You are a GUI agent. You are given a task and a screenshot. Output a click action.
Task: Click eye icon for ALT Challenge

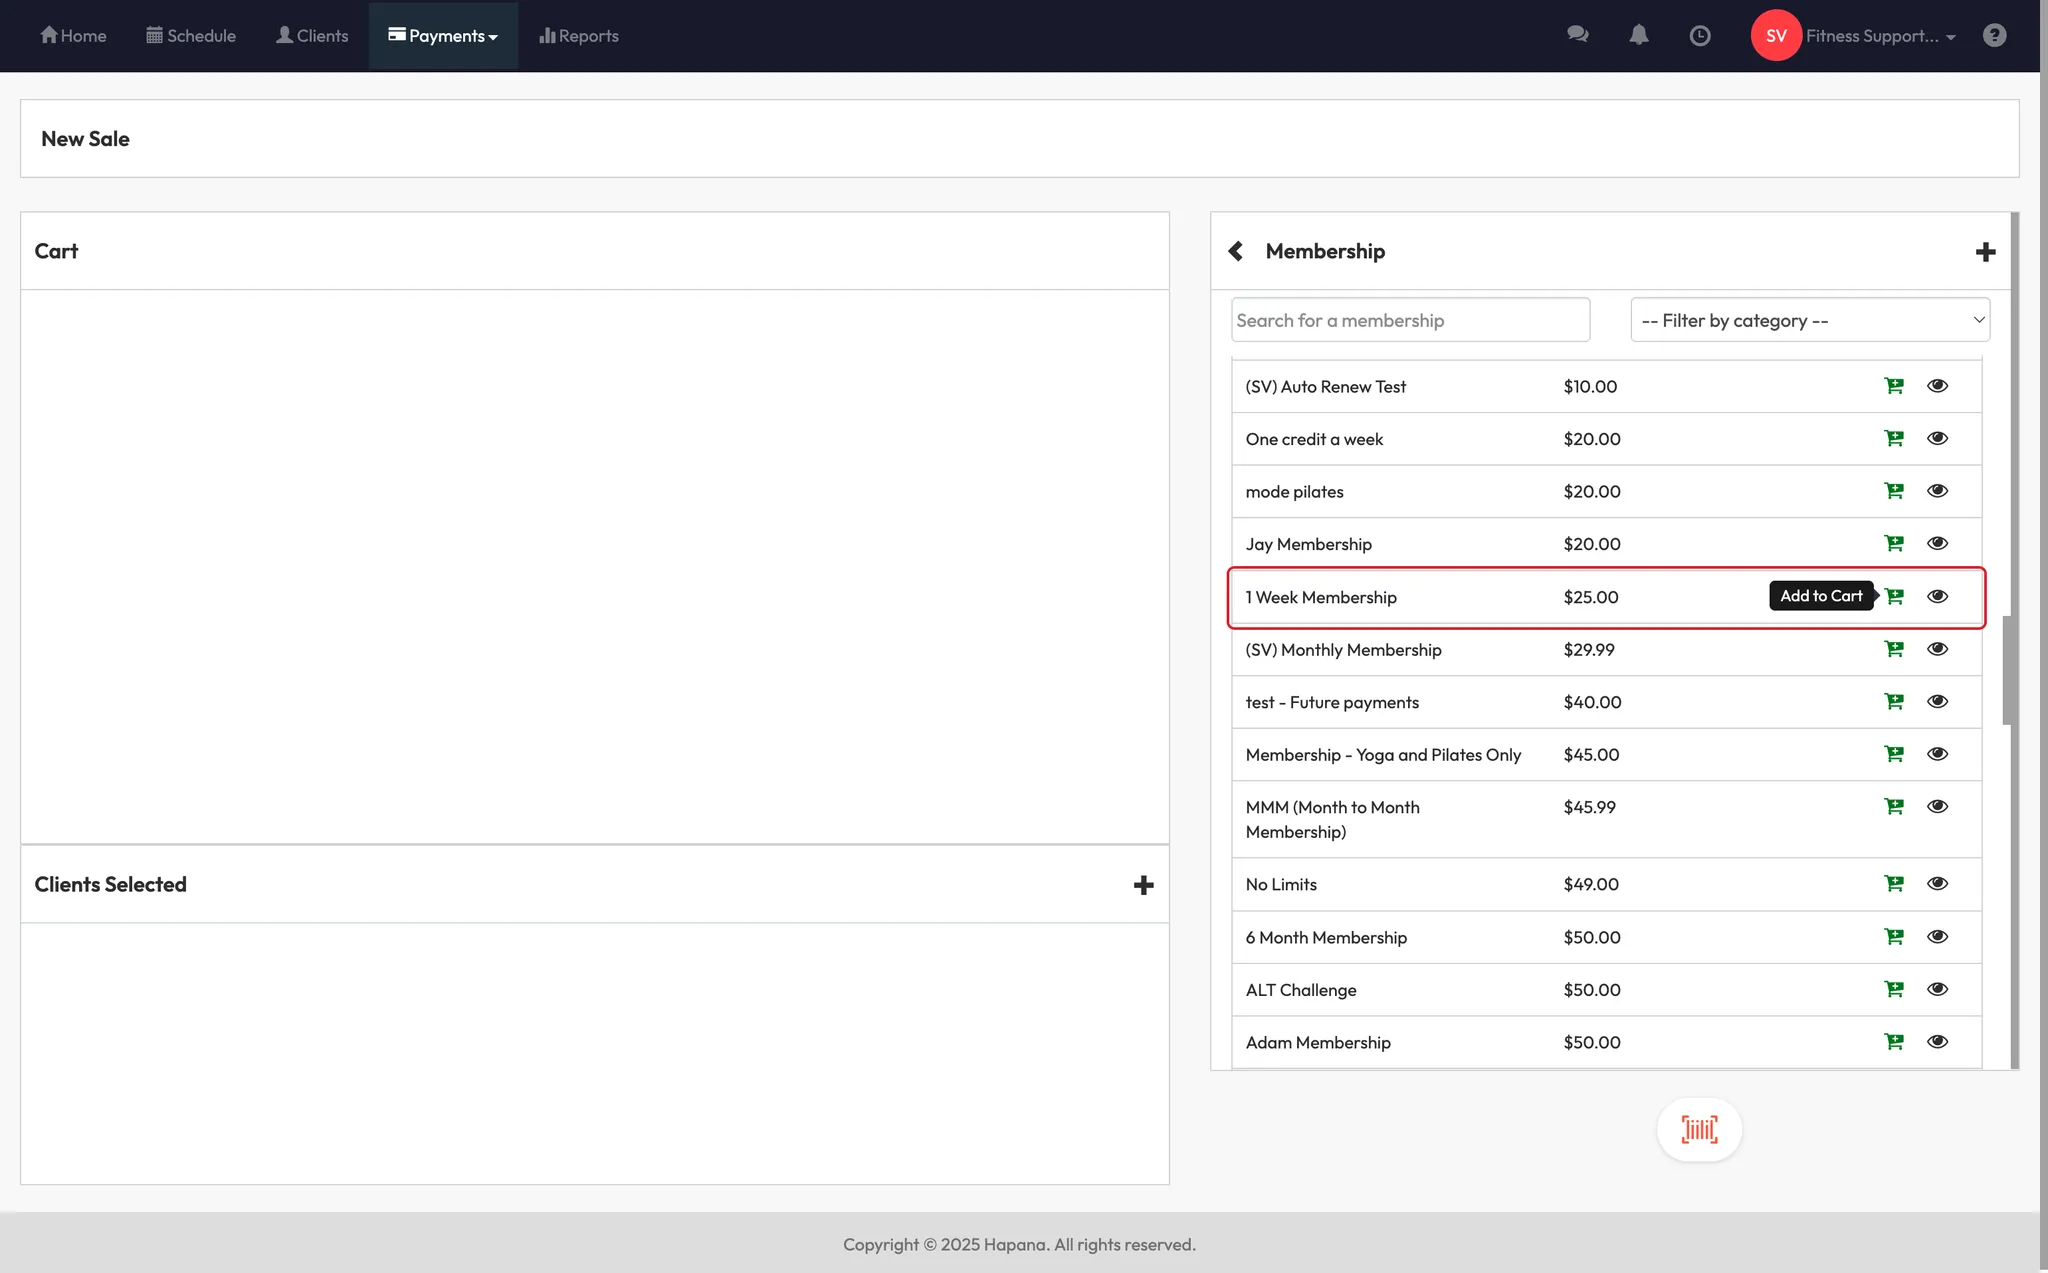[x=1937, y=989]
